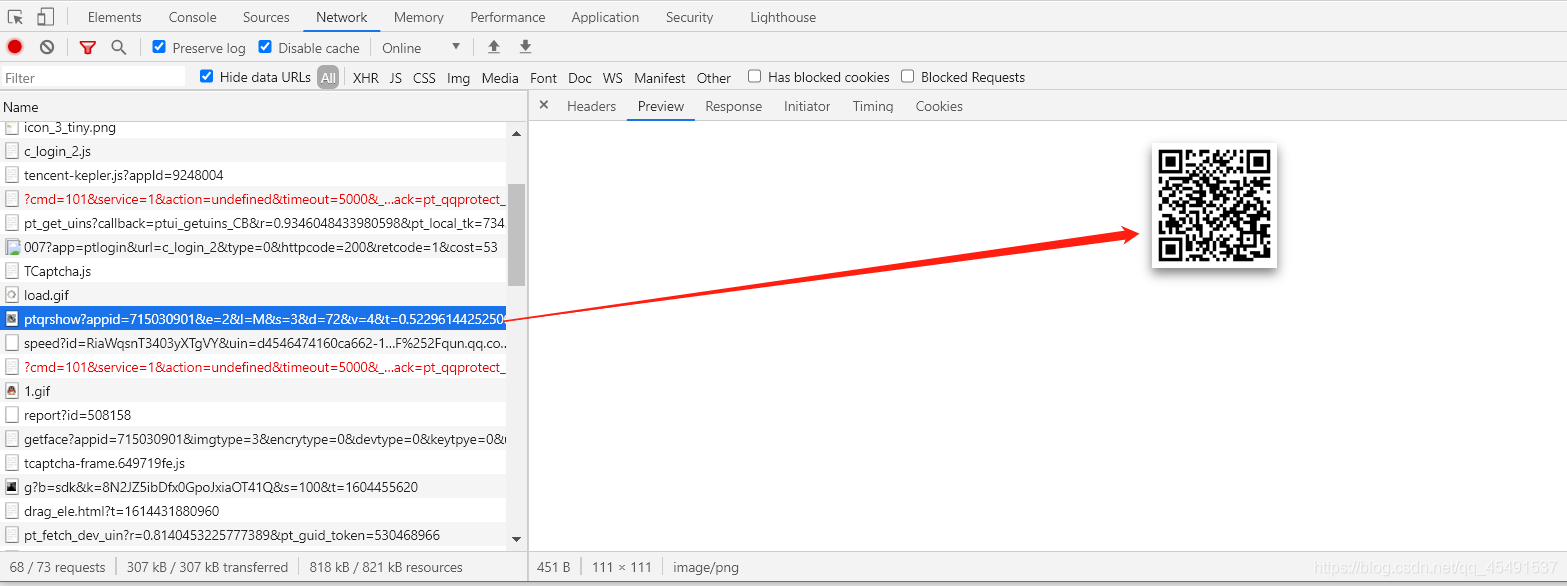Select load.gif request

tap(253, 295)
